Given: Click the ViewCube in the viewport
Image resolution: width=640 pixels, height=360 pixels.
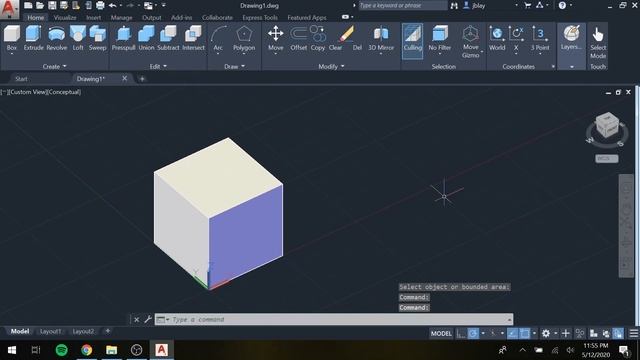Looking at the screenshot, I should click(x=607, y=126).
